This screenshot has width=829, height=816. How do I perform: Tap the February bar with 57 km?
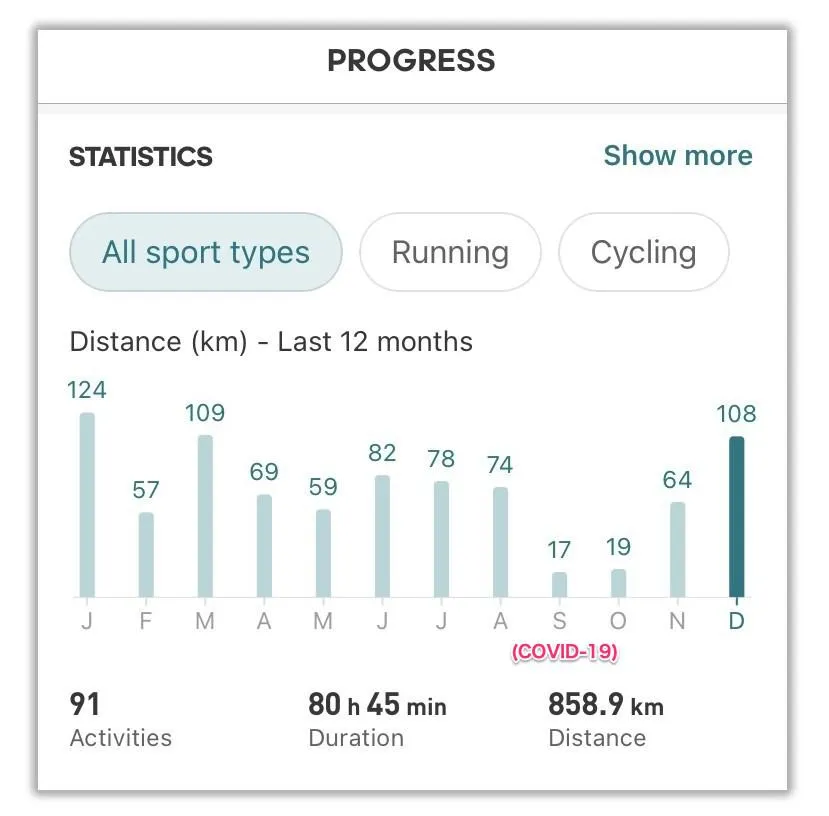coord(146,555)
